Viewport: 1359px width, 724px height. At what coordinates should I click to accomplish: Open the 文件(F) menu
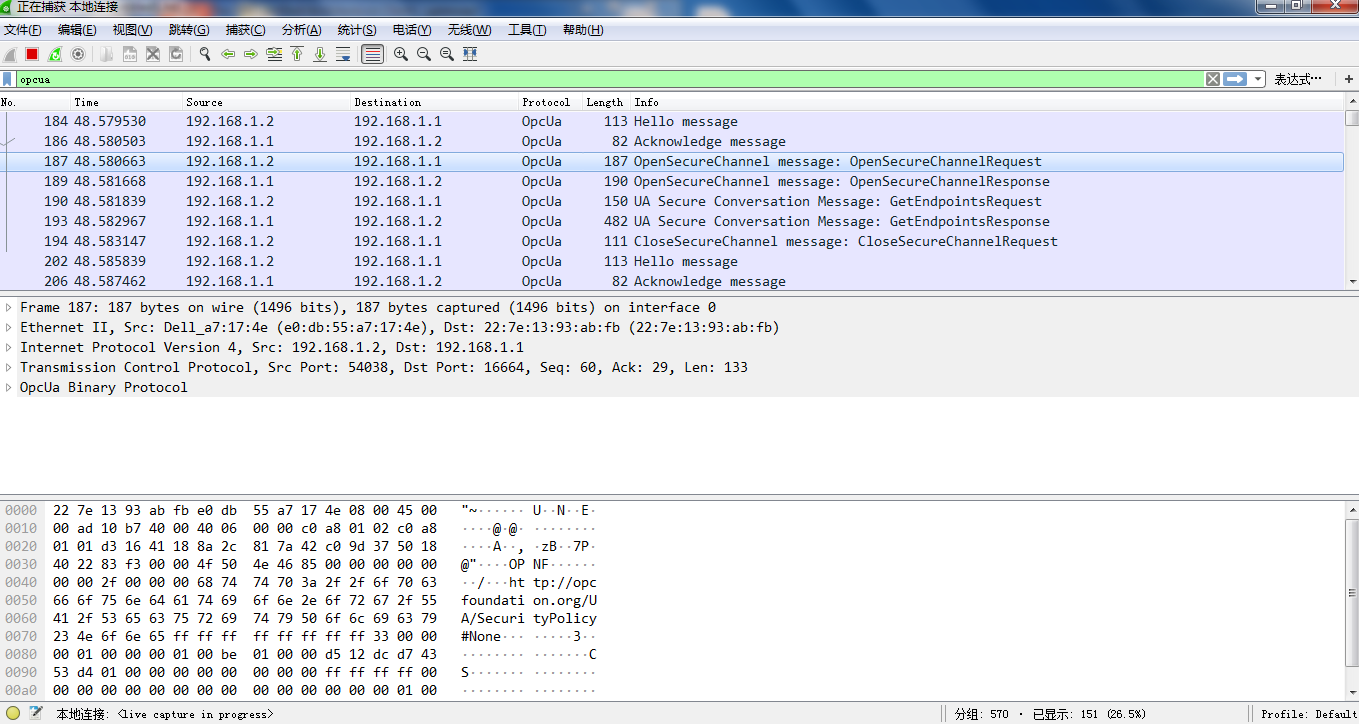23,30
